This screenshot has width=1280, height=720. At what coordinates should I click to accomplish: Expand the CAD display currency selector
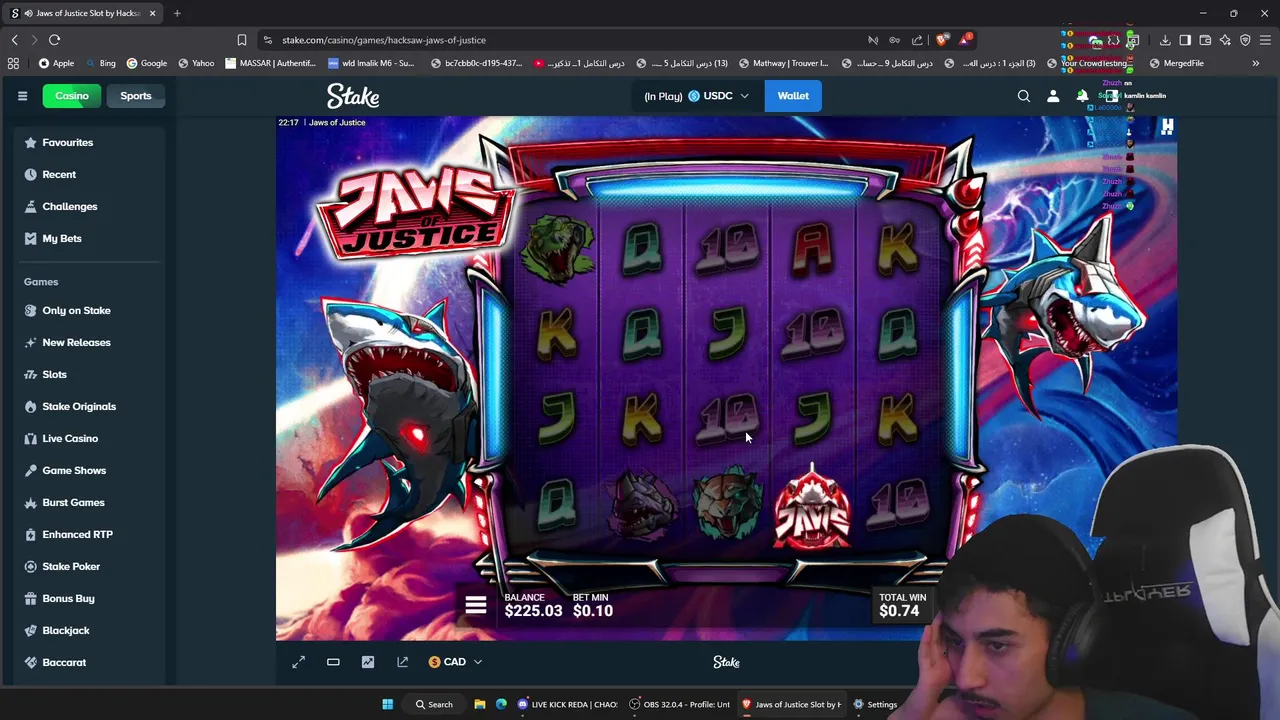point(455,662)
